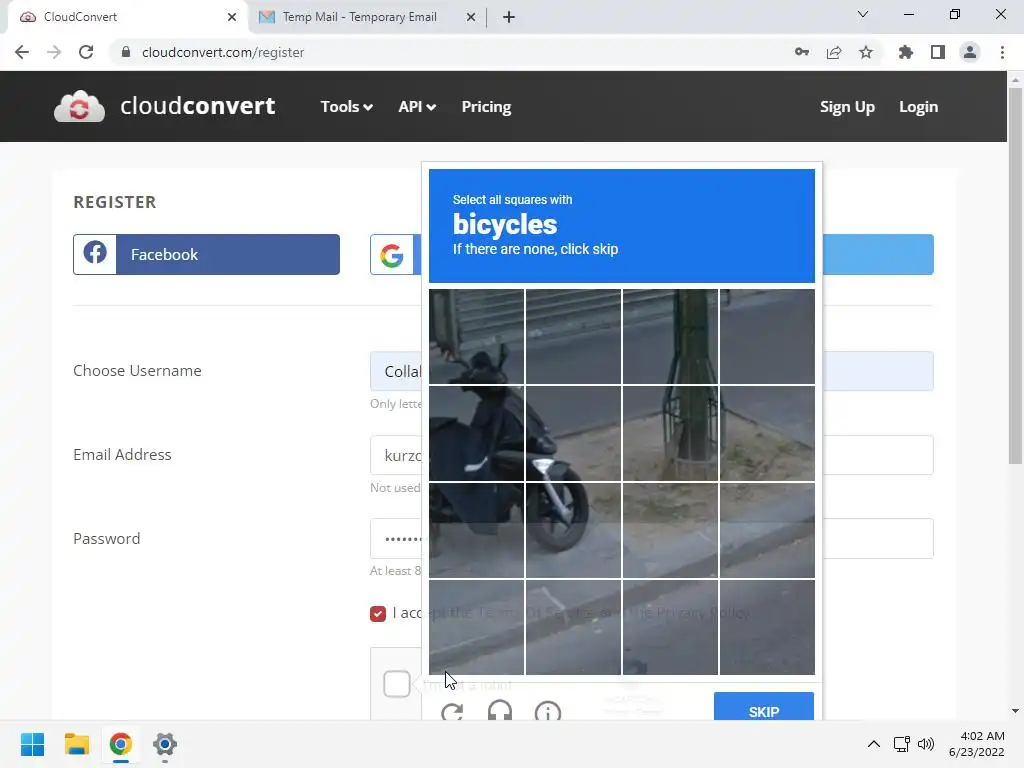Image resolution: width=1024 pixels, height=768 pixels.
Task: Get a new captcha challenge with reload icon
Action: click(452, 712)
